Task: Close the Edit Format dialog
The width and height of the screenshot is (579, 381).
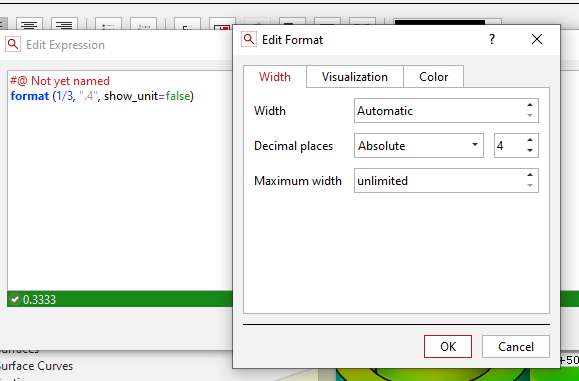Action: 537,39
